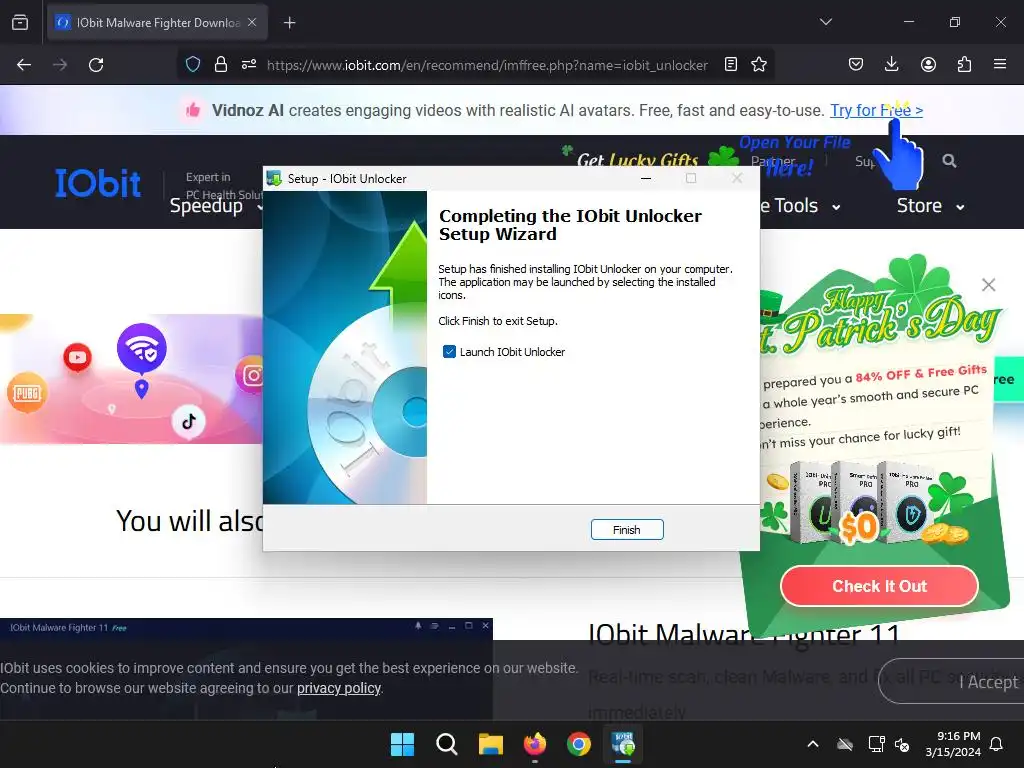Viewport: 1024px width, 768px height.
Task: Open the clock showing 9:16 PM
Action: click(x=953, y=744)
